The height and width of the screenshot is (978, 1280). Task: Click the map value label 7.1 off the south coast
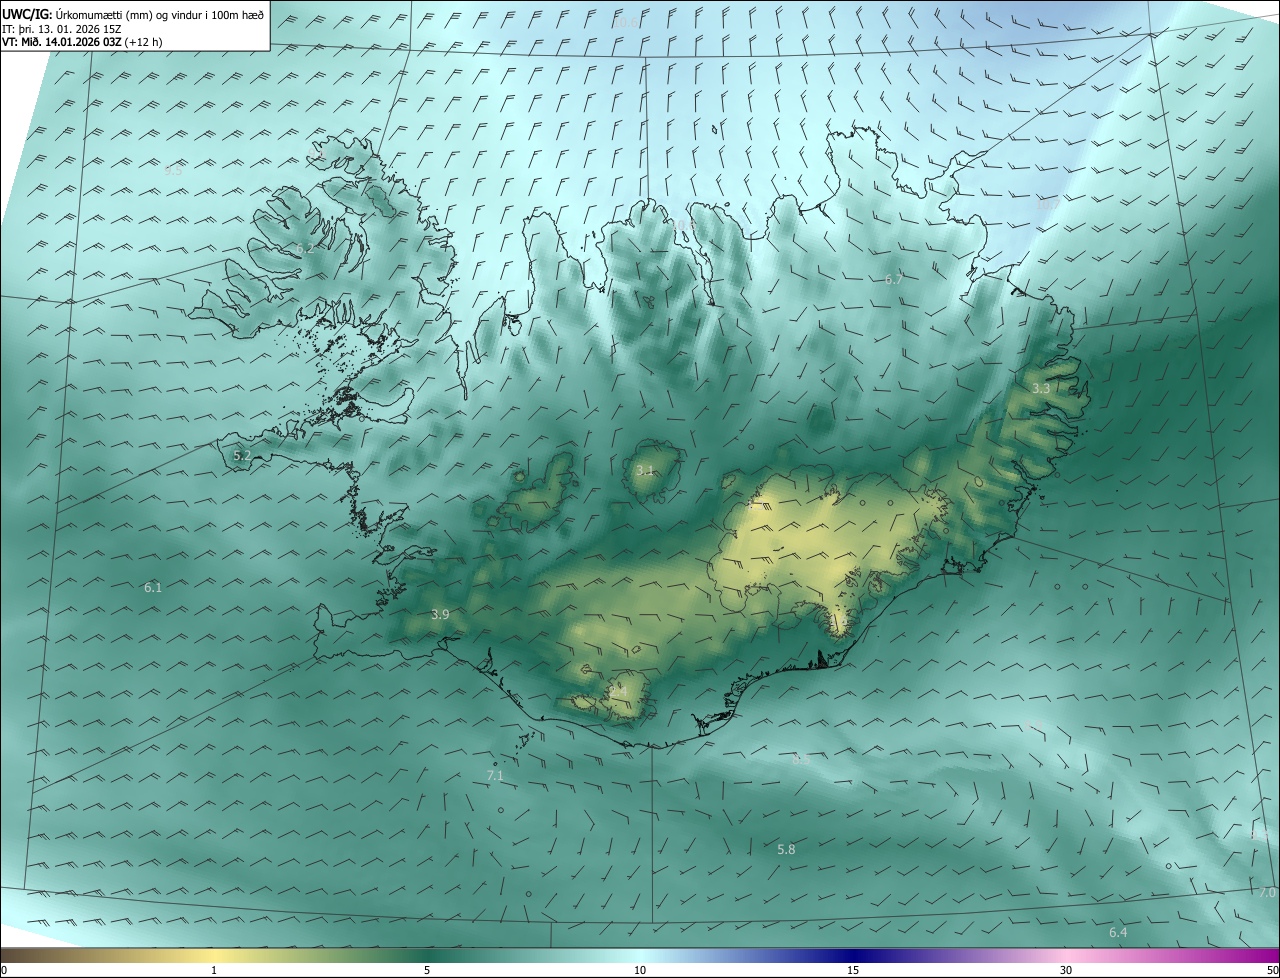pyautogui.click(x=495, y=775)
